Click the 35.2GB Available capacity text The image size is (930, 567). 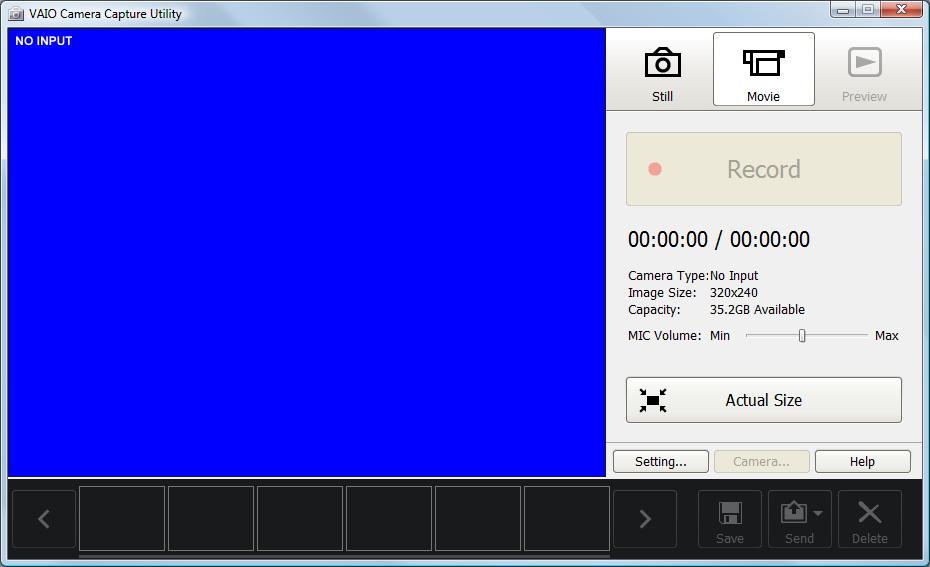[757, 310]
